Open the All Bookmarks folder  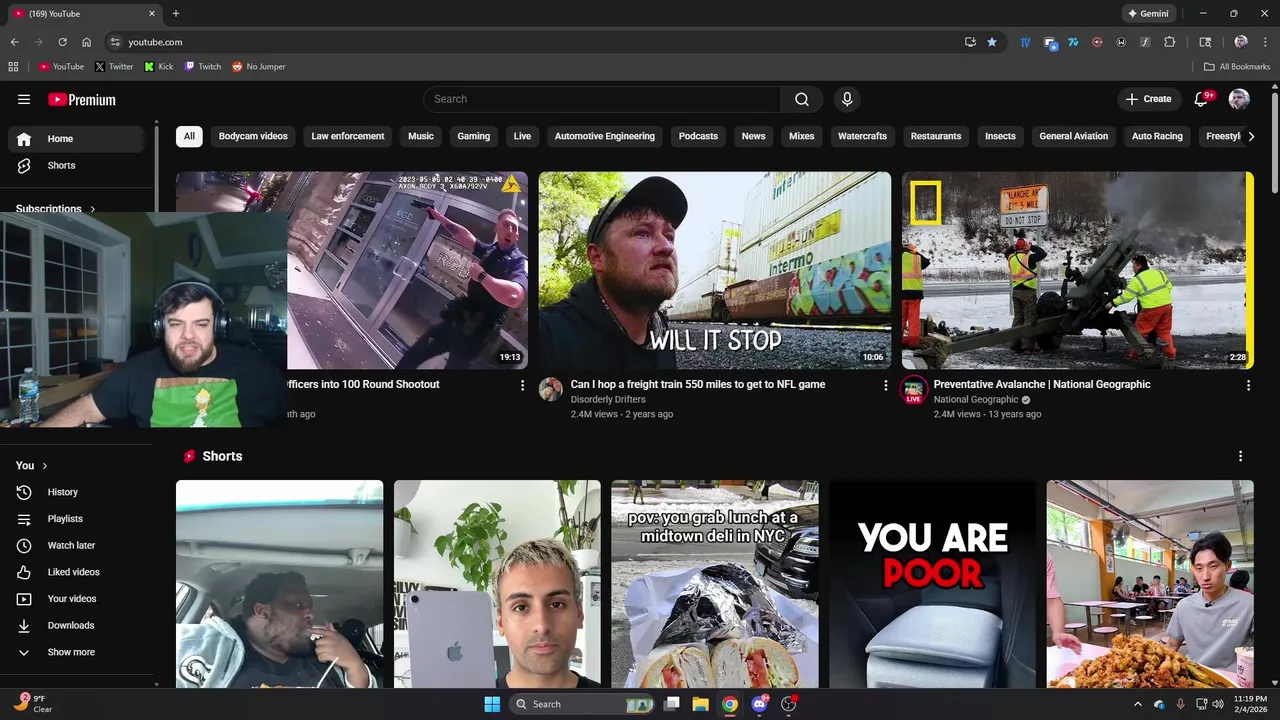pyautogui.click(x=1237, y=66)
